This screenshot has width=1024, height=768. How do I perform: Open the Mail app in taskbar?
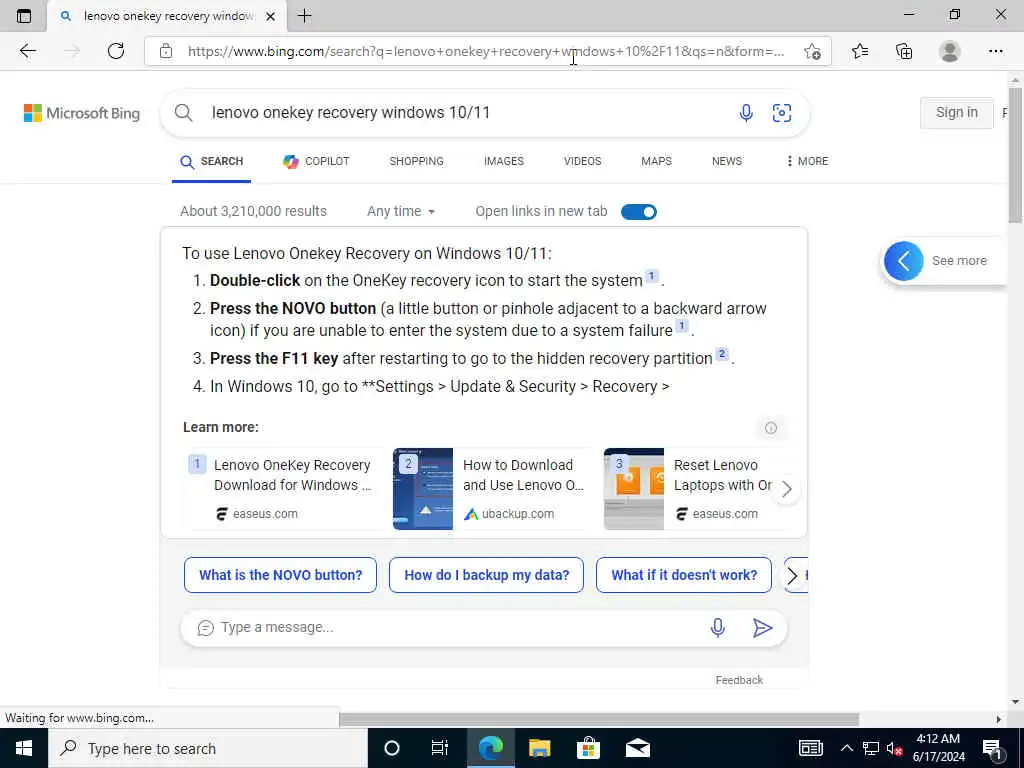pos(637,748)
